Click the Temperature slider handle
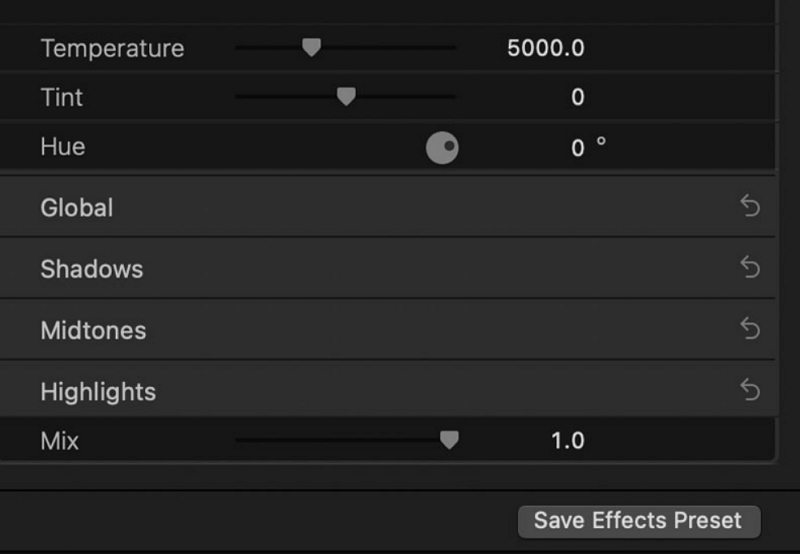The height and width of the screenshot is (554, 800). (x=311, y=47)
